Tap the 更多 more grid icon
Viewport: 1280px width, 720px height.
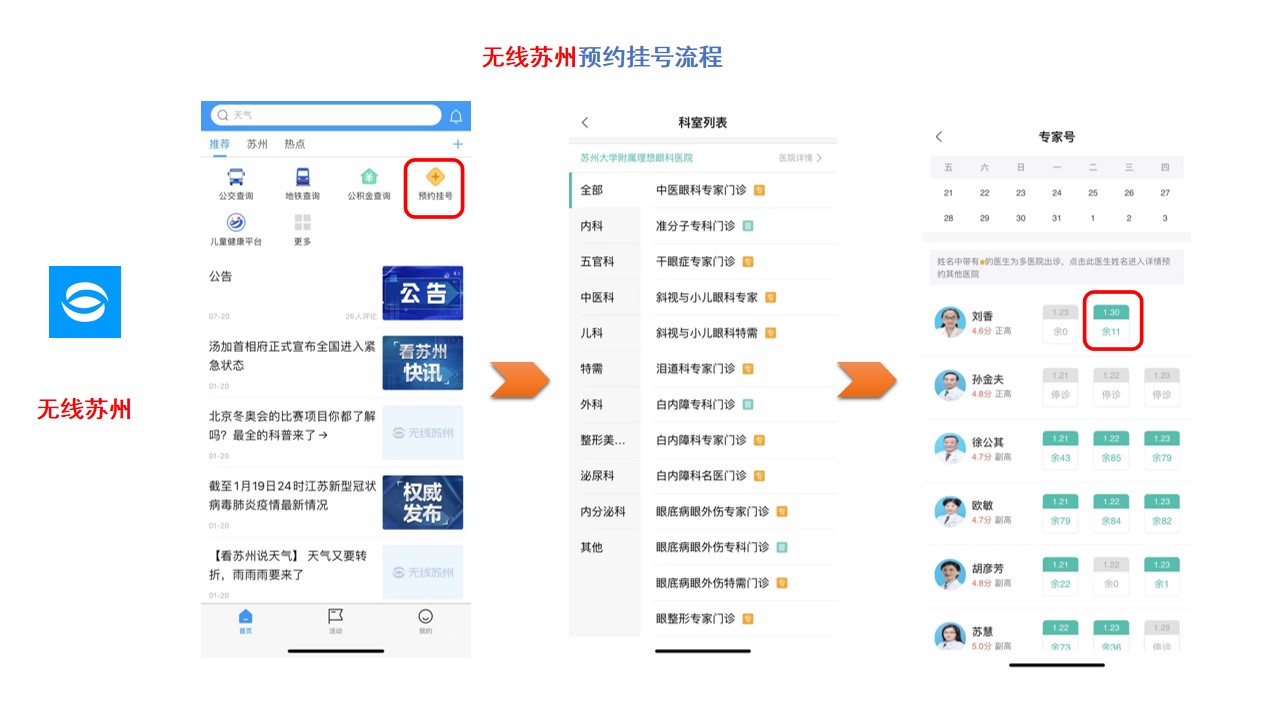[x=302, y=222]
